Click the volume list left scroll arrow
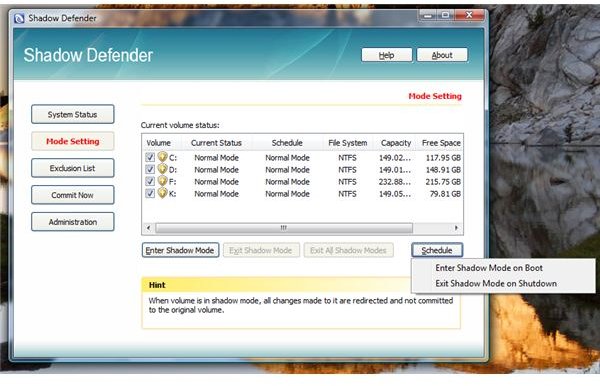This screenshot has height=386, width=600. pos(148,228)
